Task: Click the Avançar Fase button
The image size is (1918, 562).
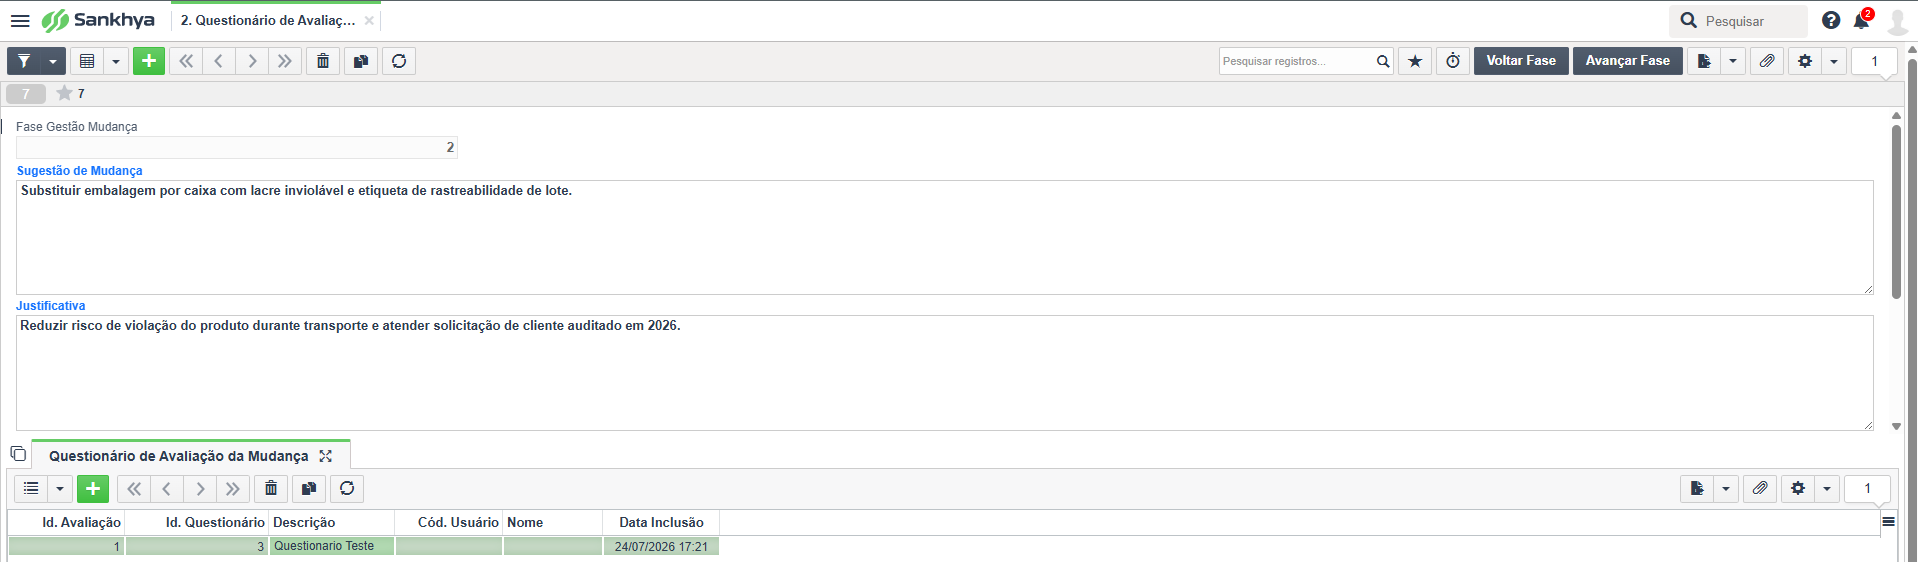Action: (x=1628, y=61)
